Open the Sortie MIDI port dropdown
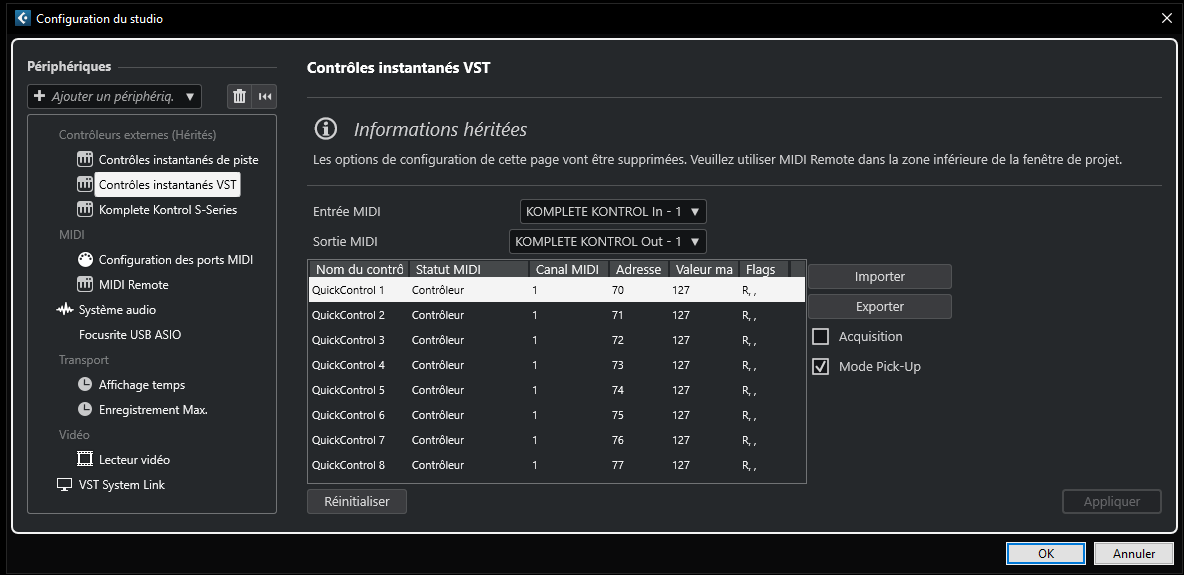The image size is (1184, 575). tap(607, 242)
